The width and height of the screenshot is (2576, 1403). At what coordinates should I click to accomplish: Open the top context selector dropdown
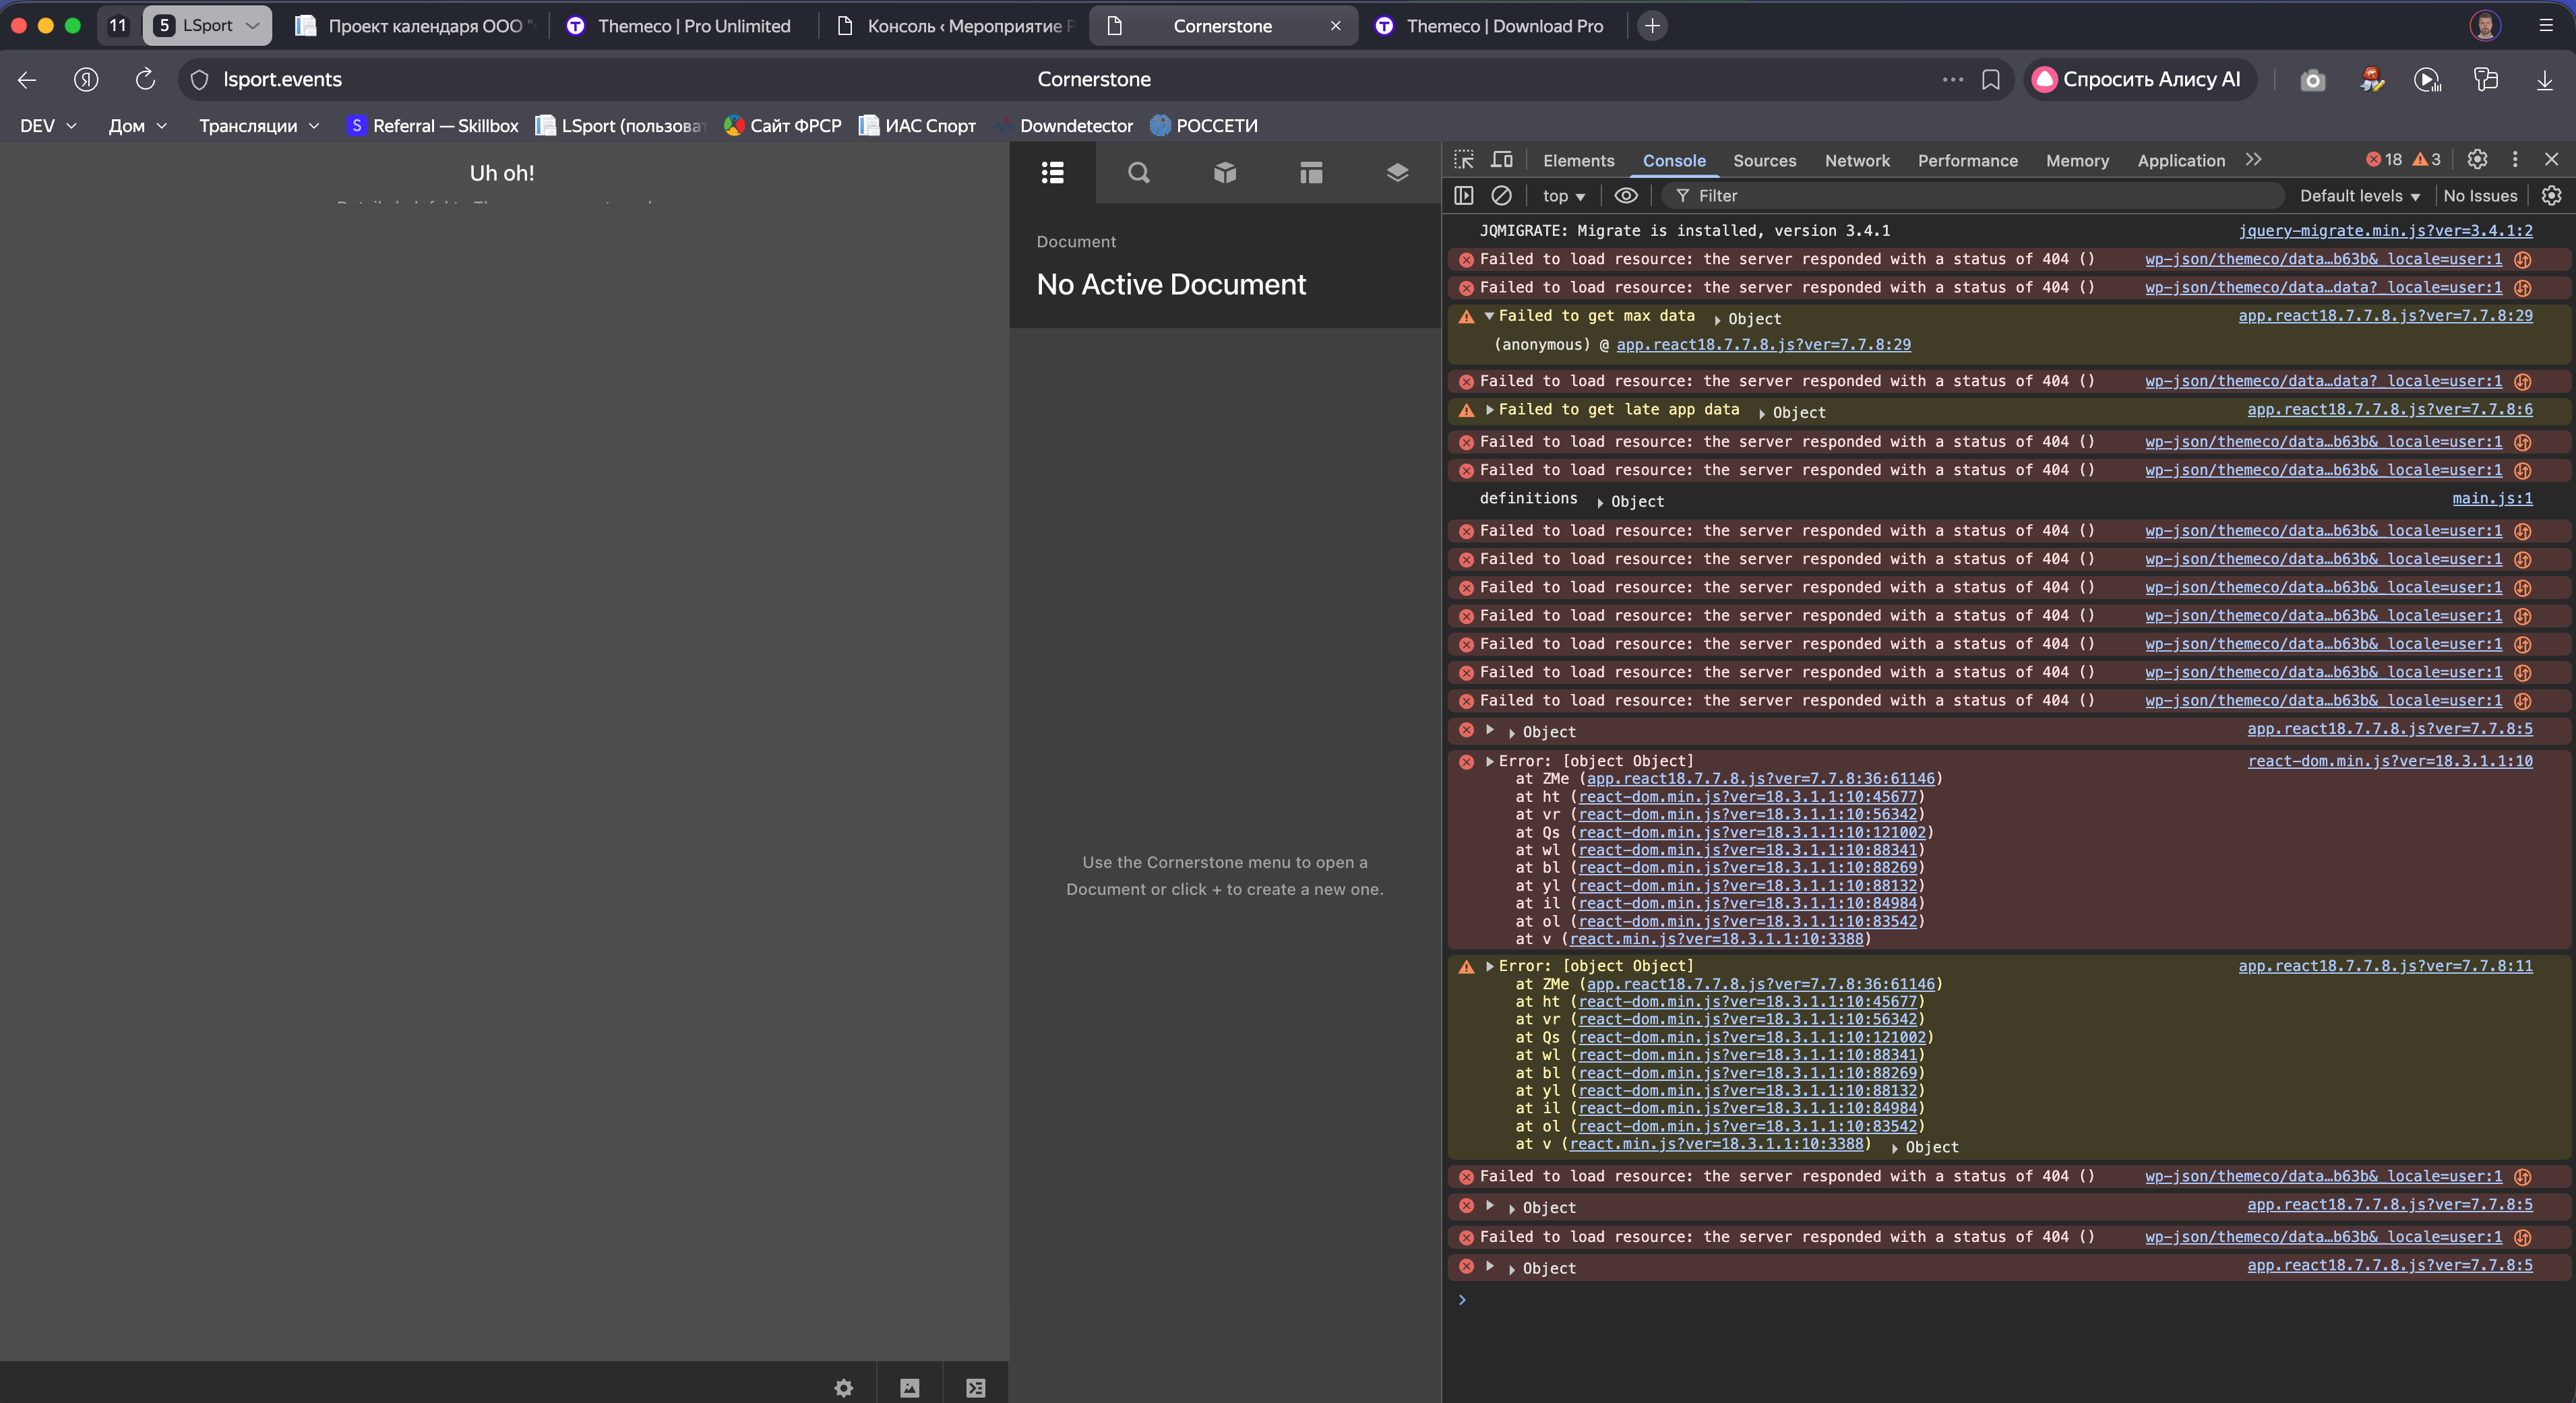(1563, 196)
